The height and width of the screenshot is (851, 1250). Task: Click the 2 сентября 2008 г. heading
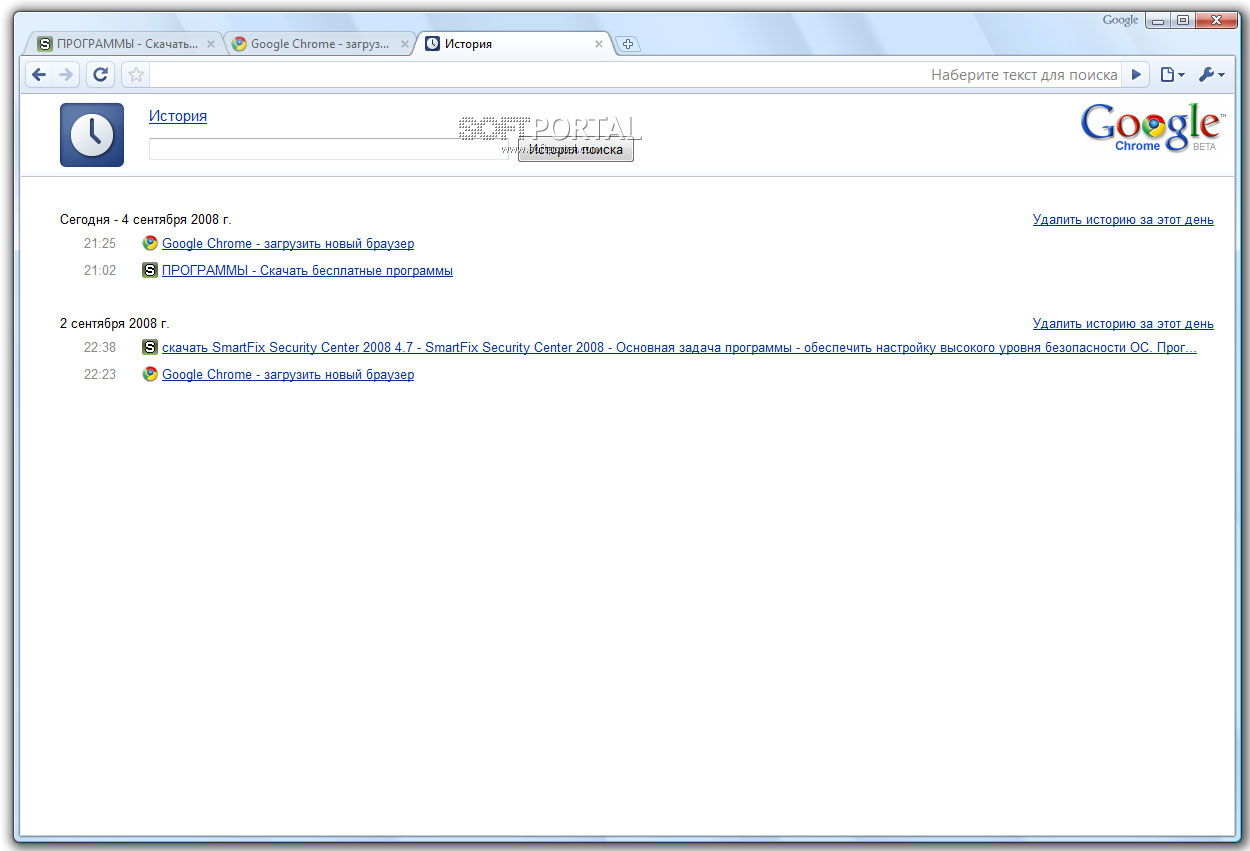click(x=115, y=324)
